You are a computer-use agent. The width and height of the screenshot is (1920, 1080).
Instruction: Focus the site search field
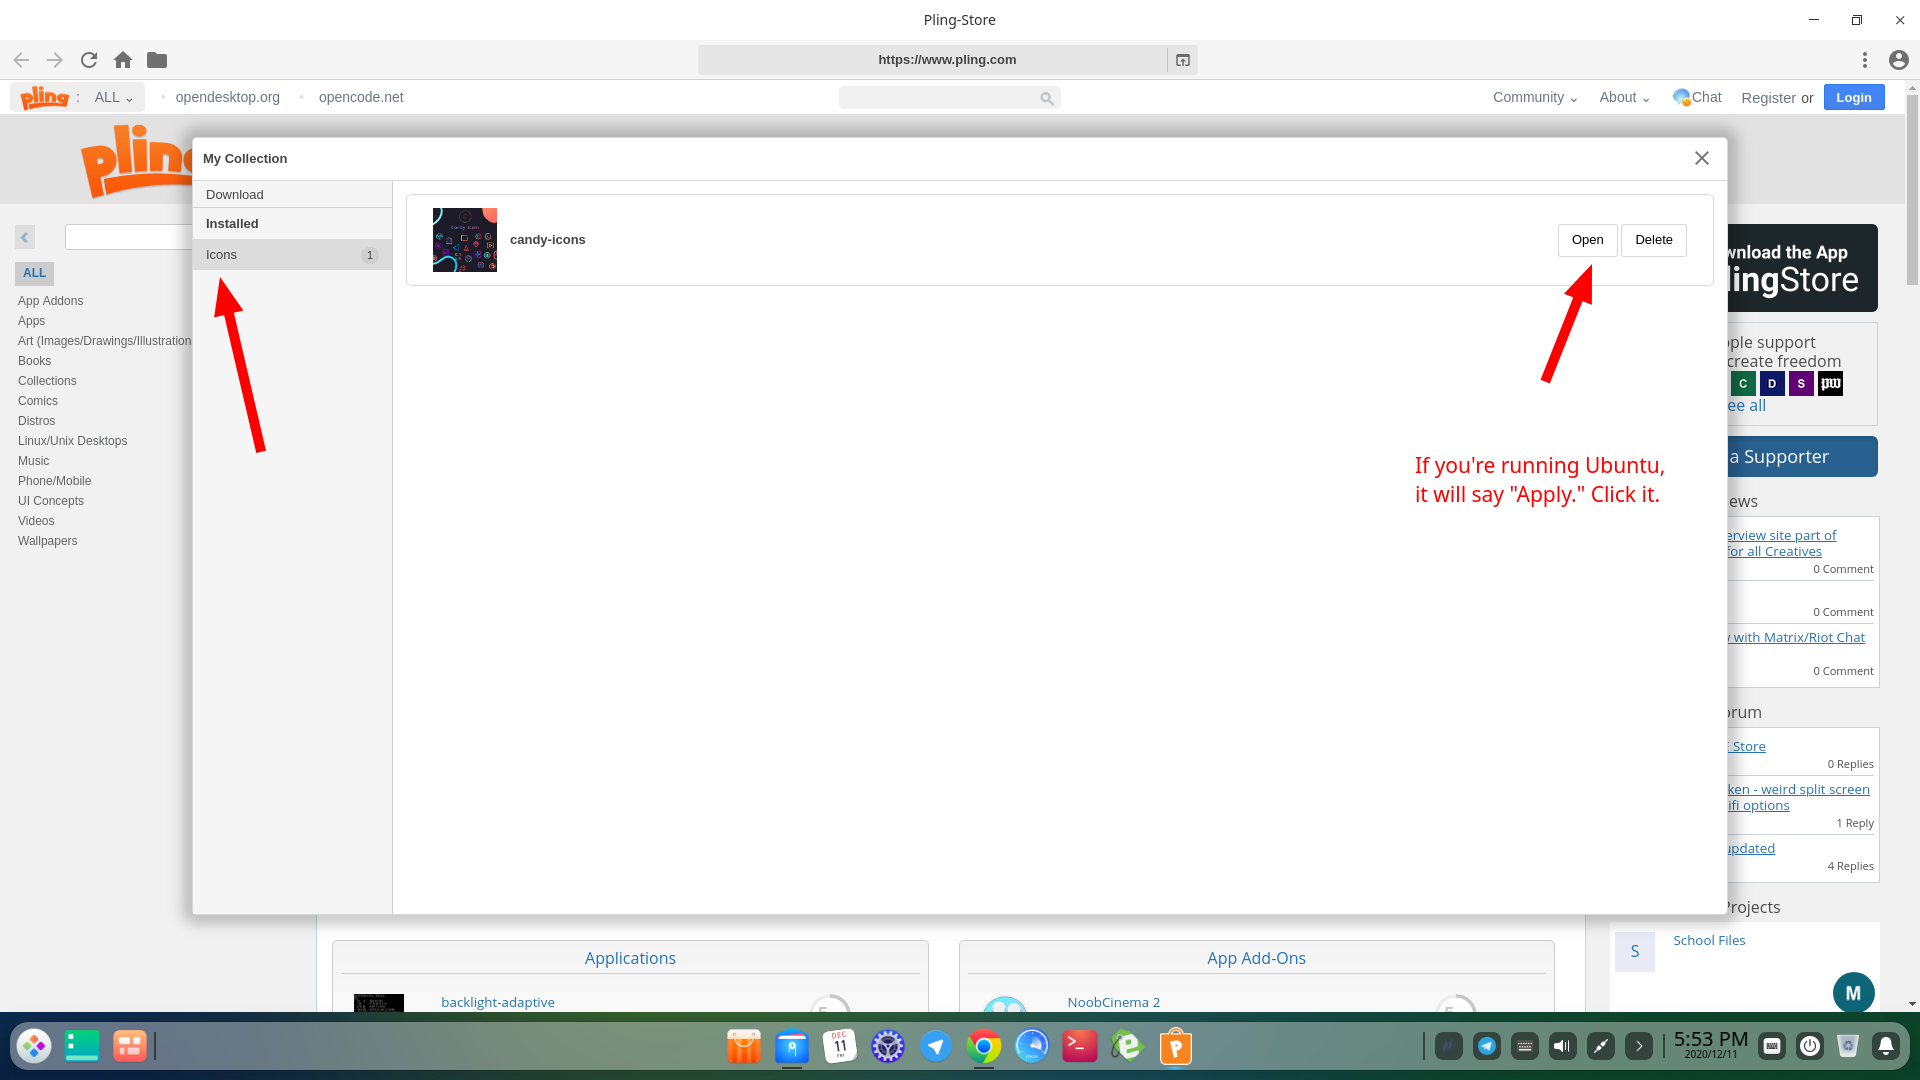(938, 98)
